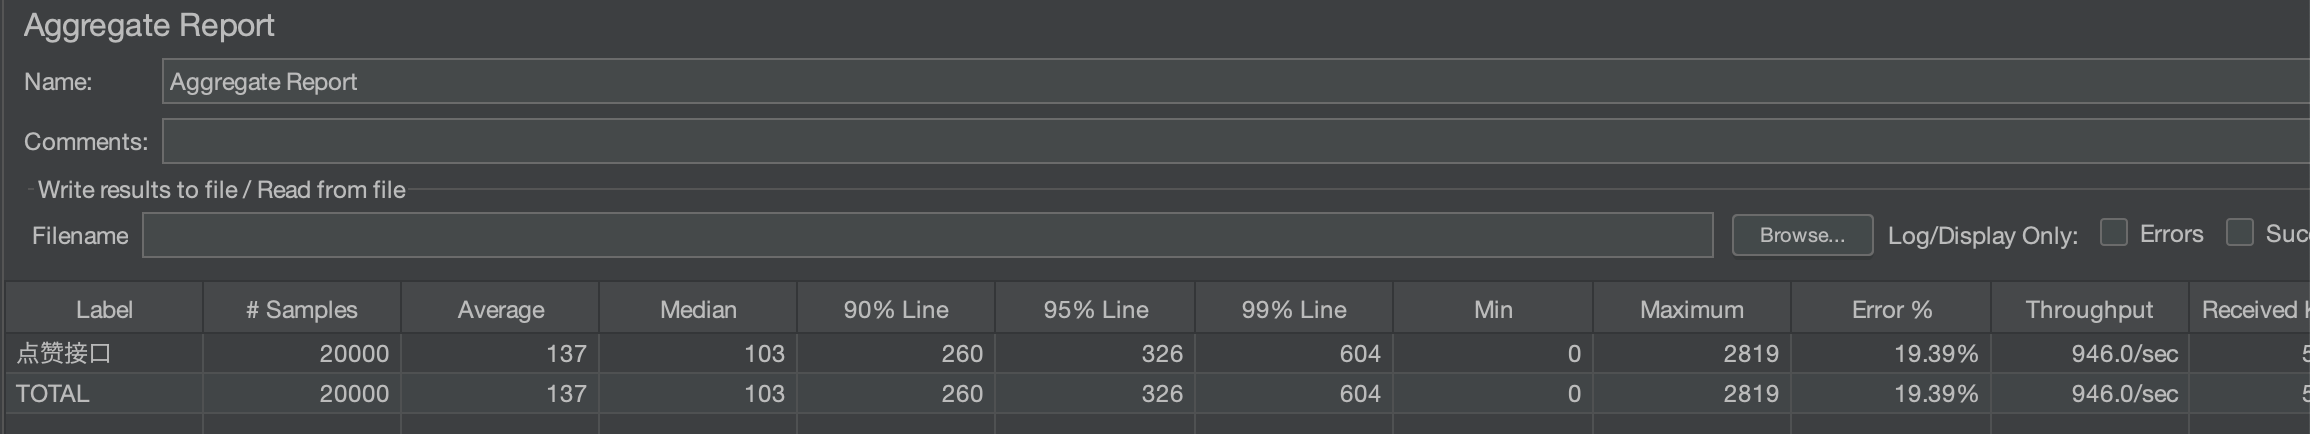The width and height of the screenshot is (2310, 434).
Task: Enable the Errors checkbox
Action: click(2113, 233)
